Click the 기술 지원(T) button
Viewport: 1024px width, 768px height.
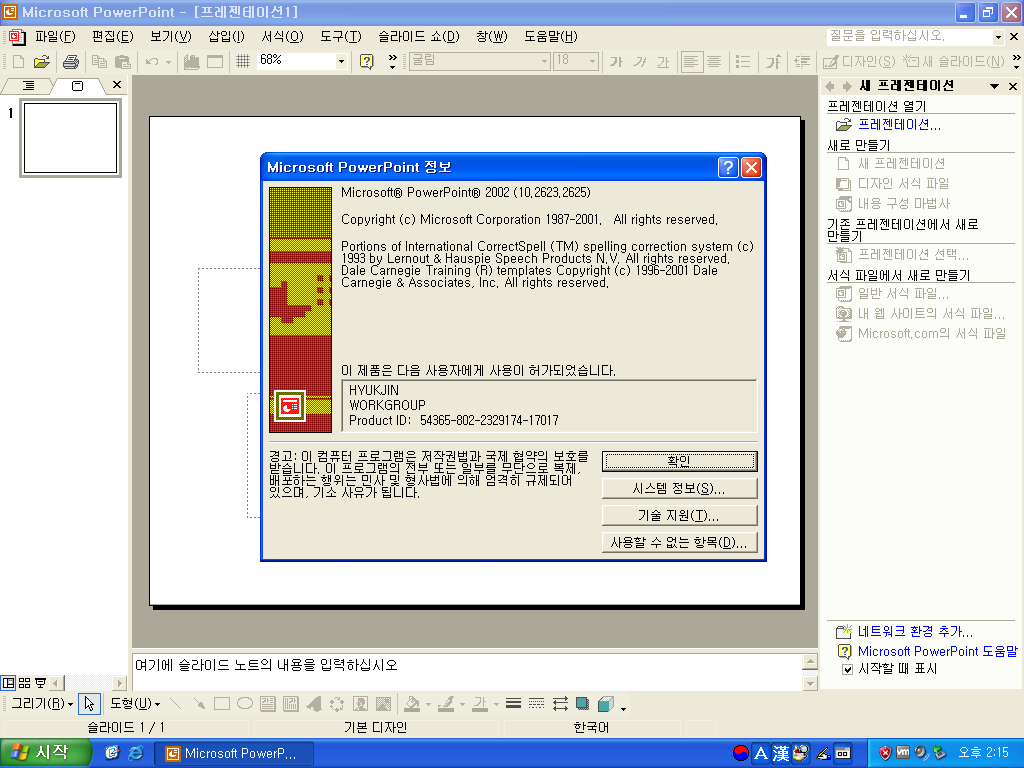pyautogui.click(x=679, y=515)
